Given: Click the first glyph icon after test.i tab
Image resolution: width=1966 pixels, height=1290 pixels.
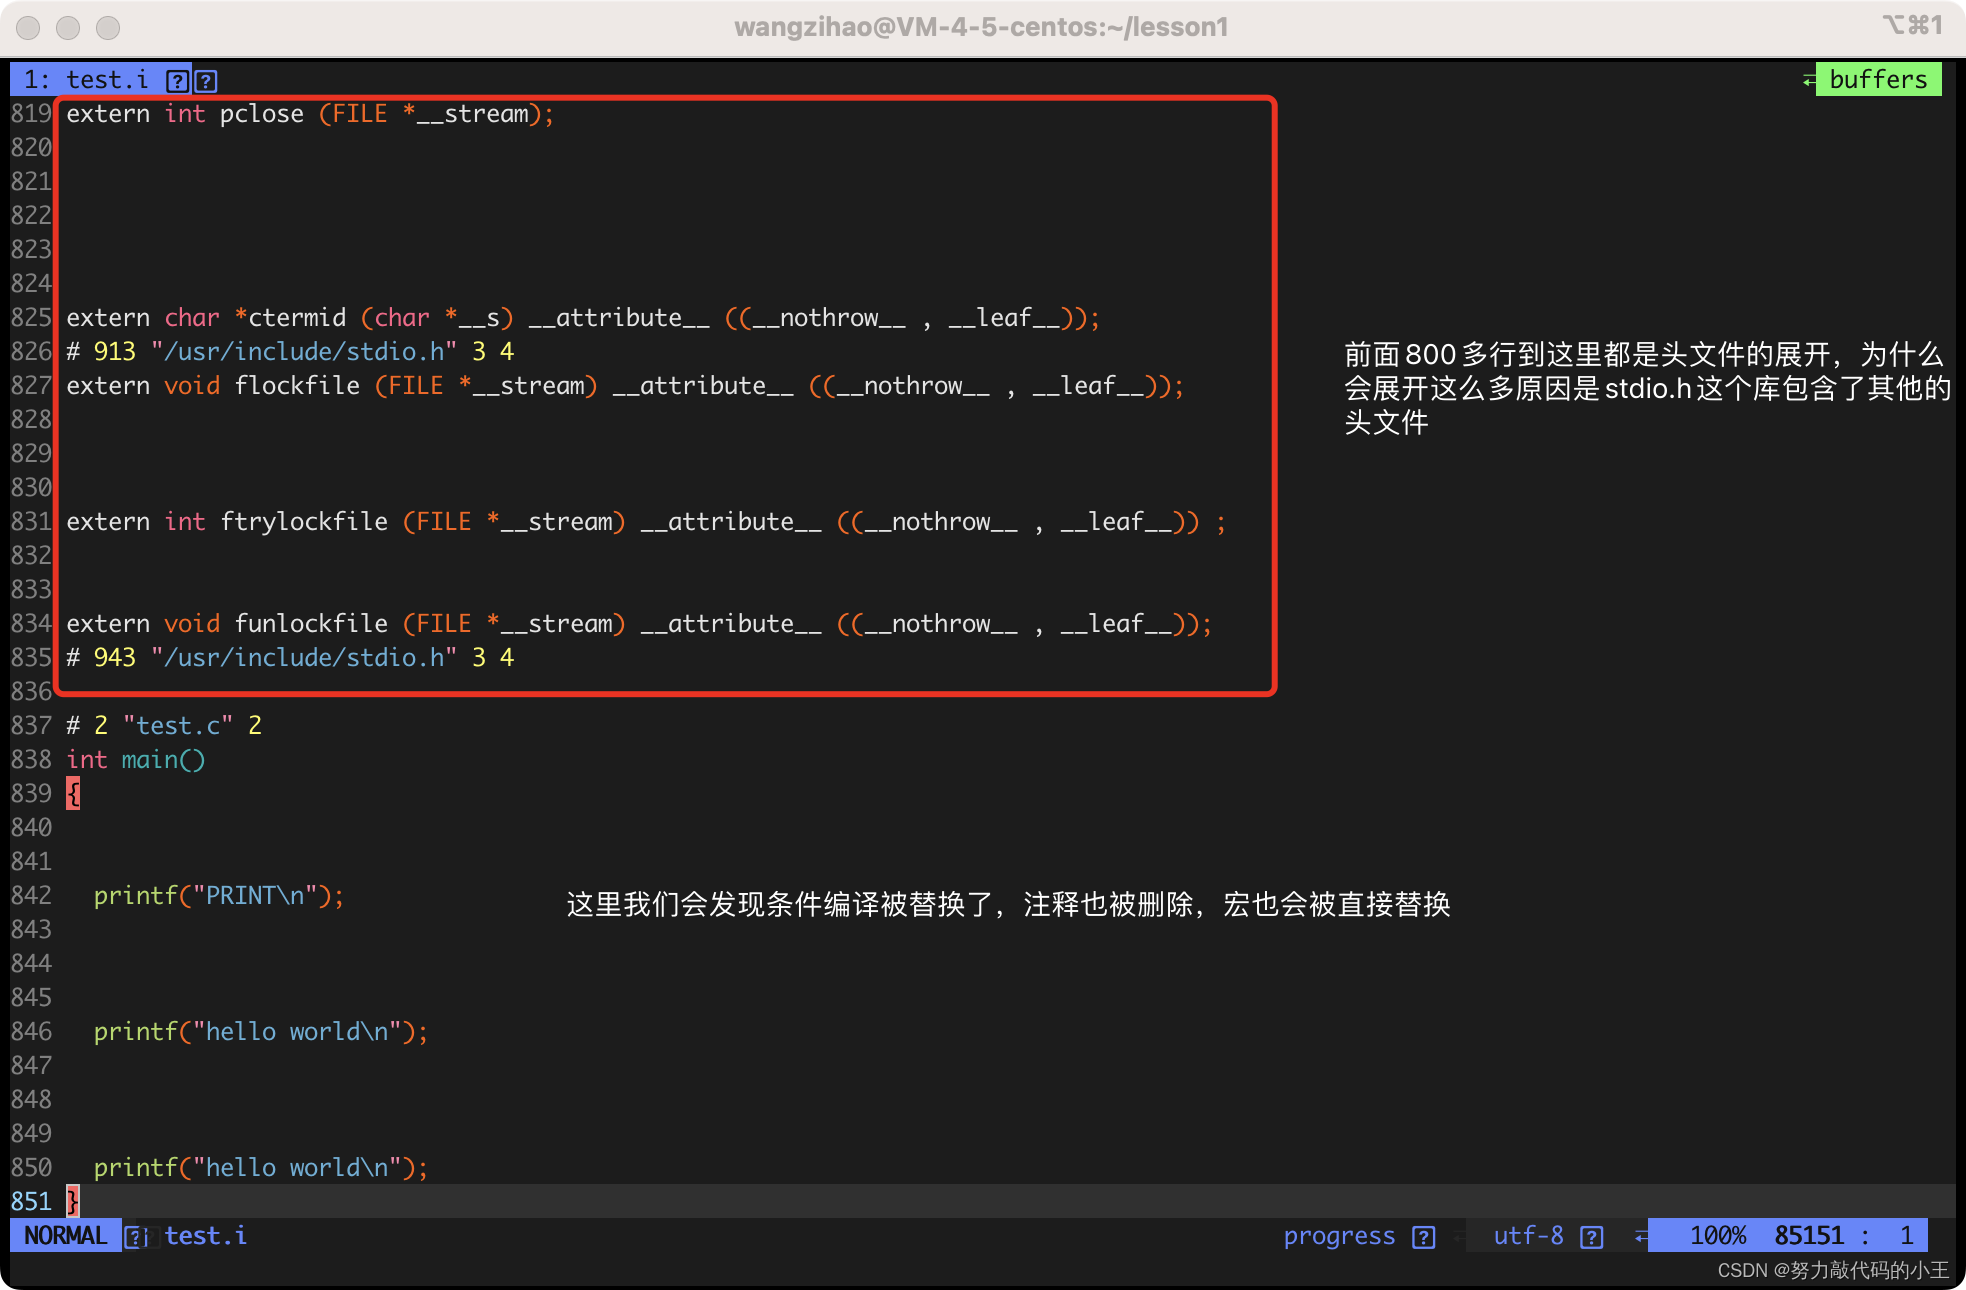Looking at the screenshot, I should coord(177,81).
